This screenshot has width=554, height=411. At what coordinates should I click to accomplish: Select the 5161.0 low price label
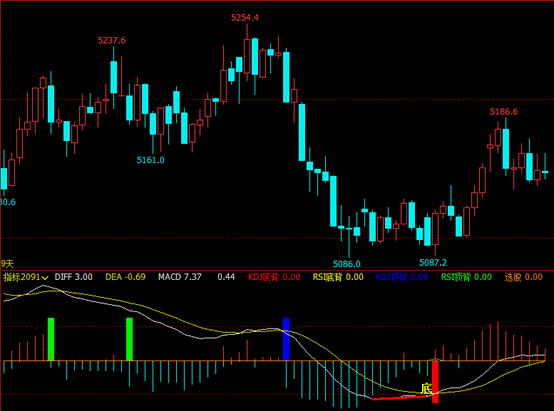(x=151, y=160)
